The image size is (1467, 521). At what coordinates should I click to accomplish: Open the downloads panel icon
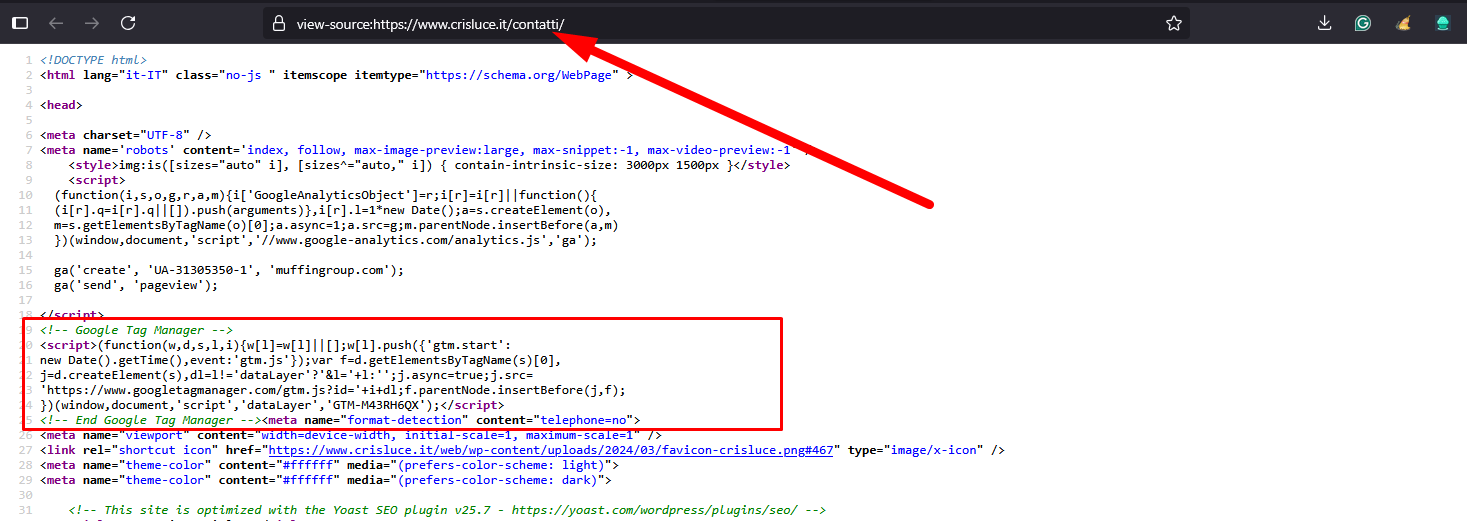click(x=1325, y=23)
